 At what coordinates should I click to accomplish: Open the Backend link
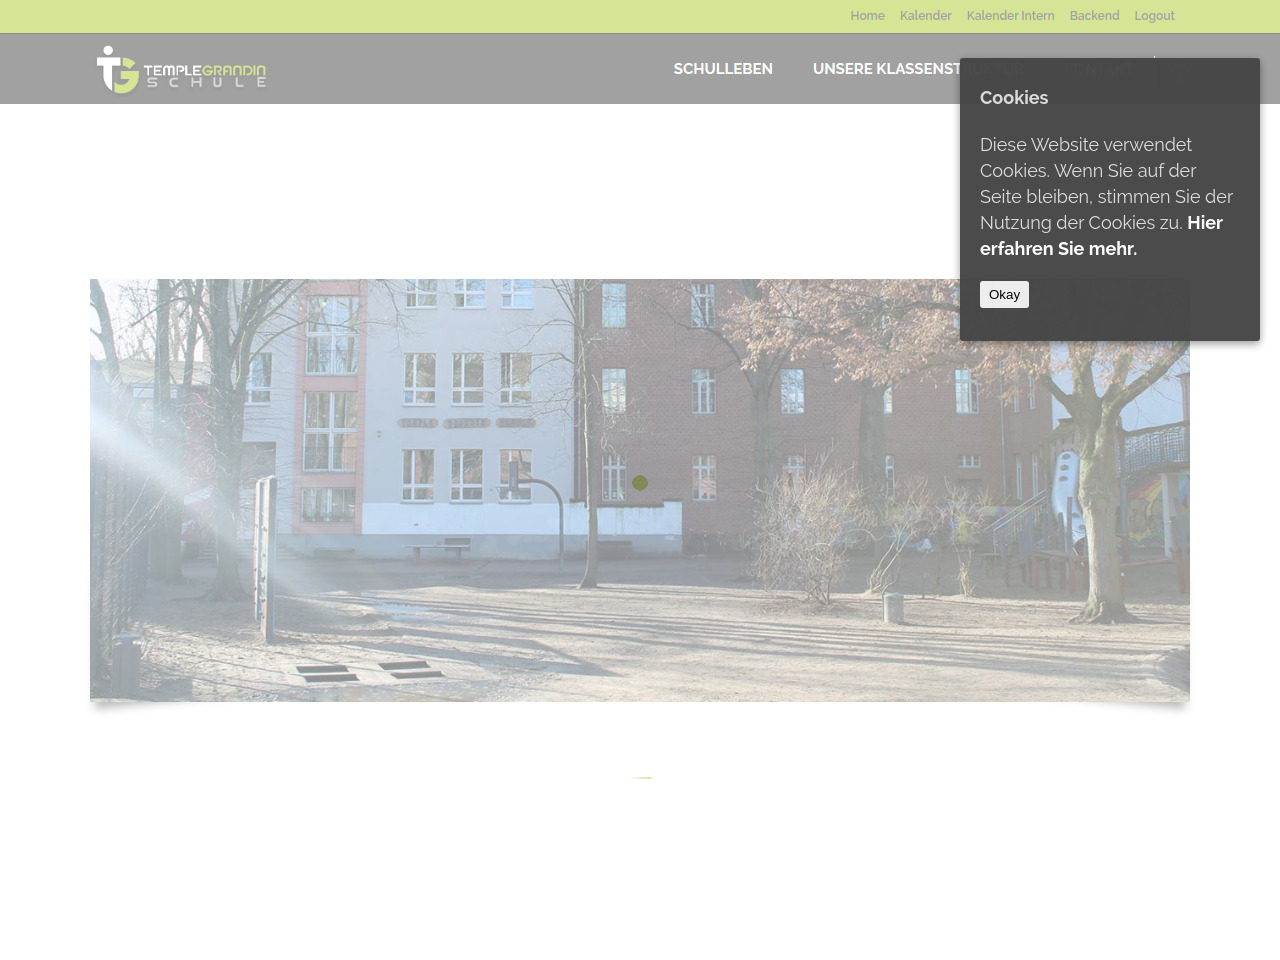point(1094,16)
